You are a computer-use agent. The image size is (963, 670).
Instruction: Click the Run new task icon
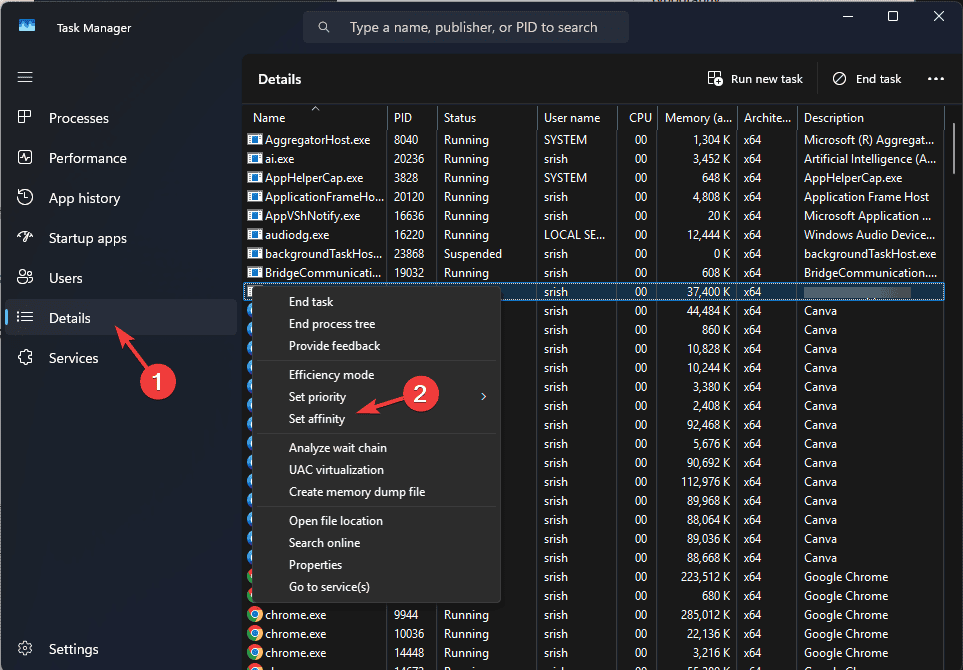tap(715, 79)
